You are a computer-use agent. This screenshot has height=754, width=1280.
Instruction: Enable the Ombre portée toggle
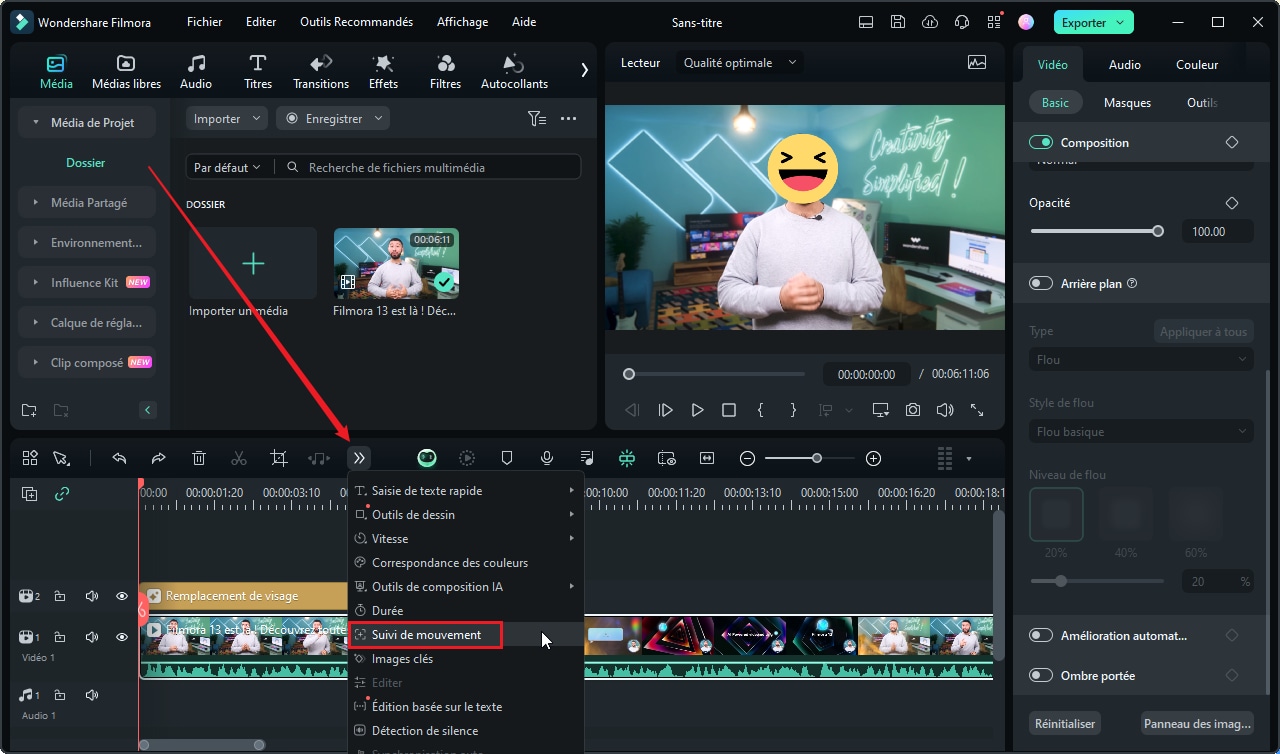1041,676
